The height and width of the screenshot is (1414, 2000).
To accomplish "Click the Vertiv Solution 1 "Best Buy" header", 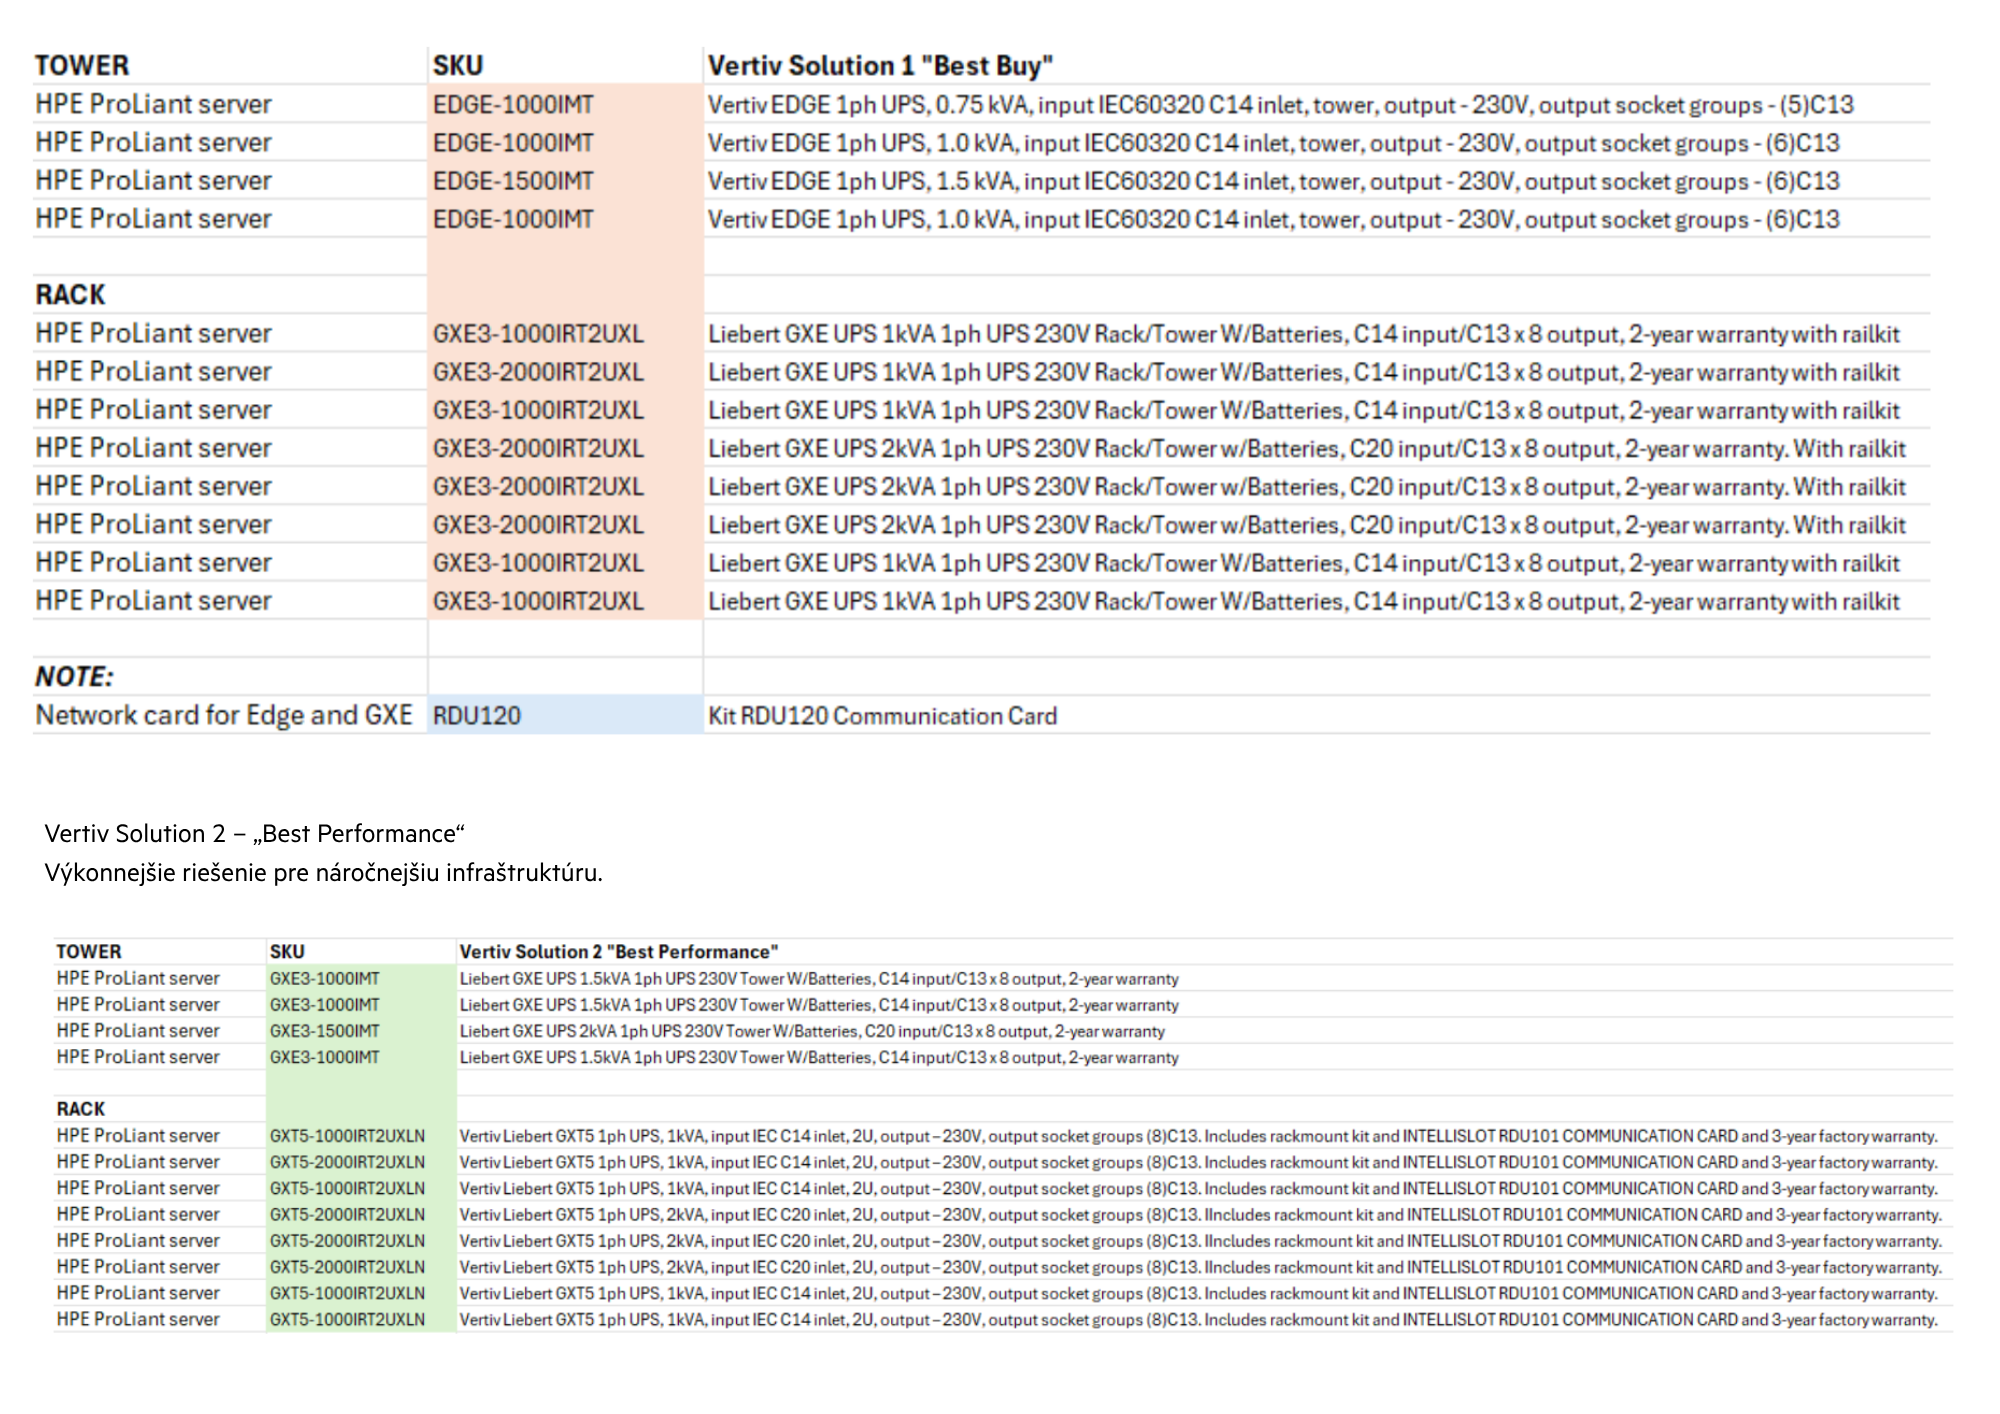I will [x=880, y=66].
